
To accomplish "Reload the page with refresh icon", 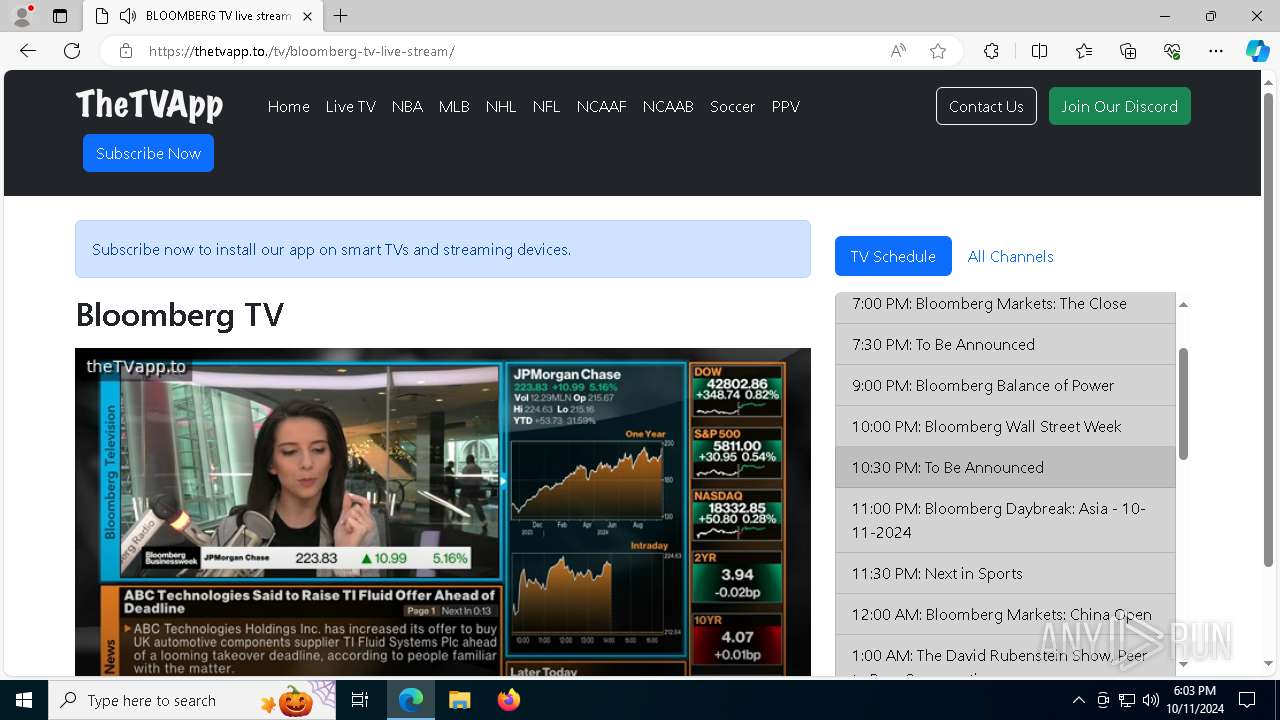I will (x=72, y=51).
